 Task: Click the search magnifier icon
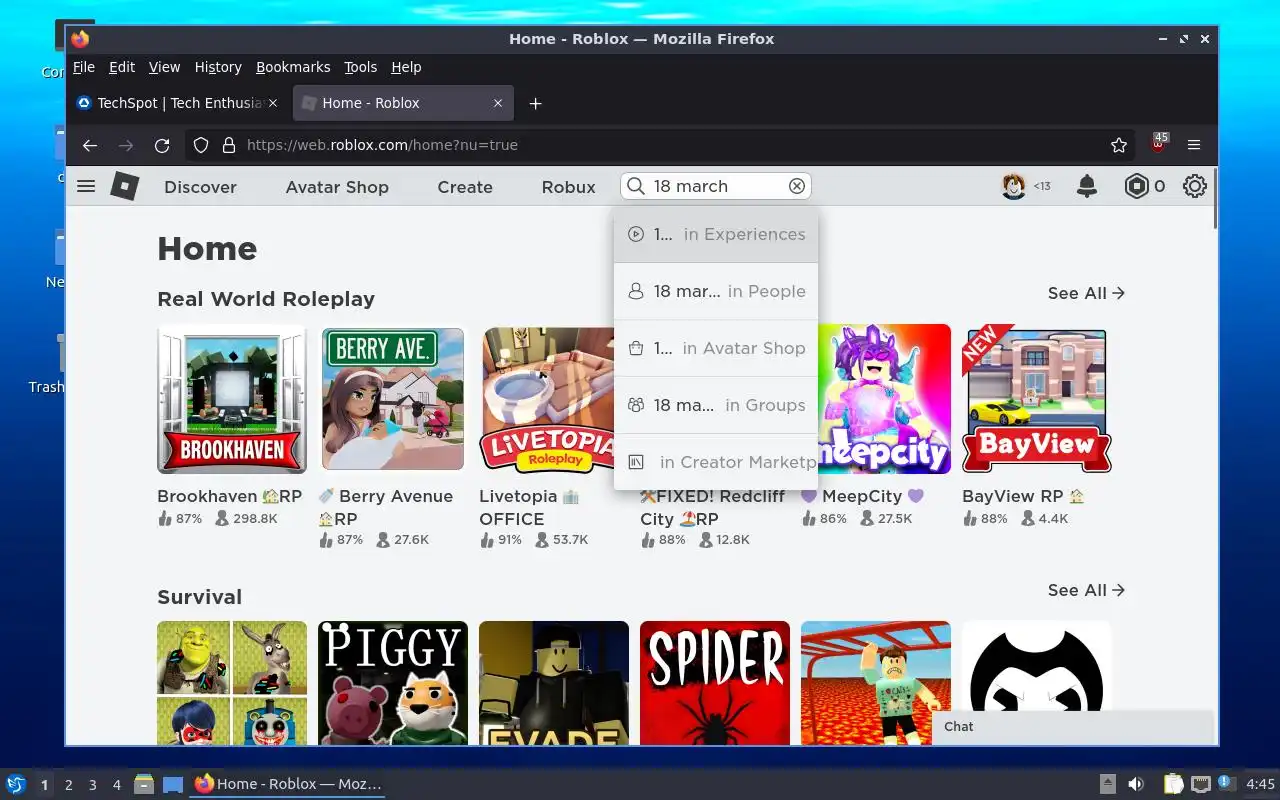(x=636, y=186)
